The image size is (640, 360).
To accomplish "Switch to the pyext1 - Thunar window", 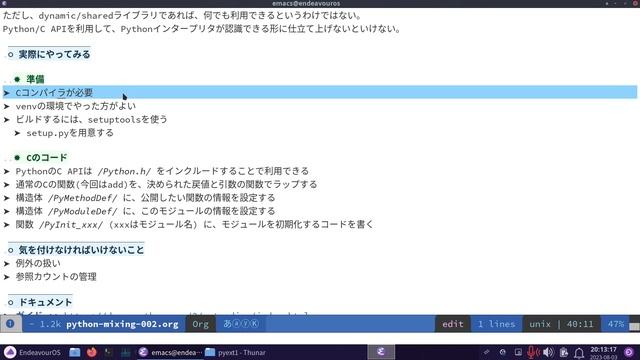I will (x=236, y=352).
